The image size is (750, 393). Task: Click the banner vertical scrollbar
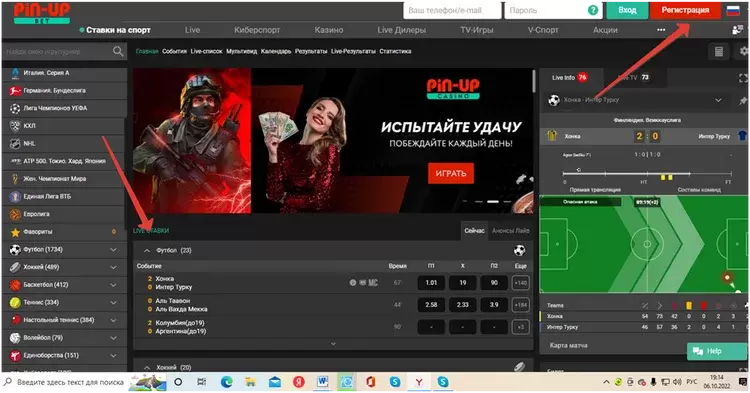click(534, 82)
